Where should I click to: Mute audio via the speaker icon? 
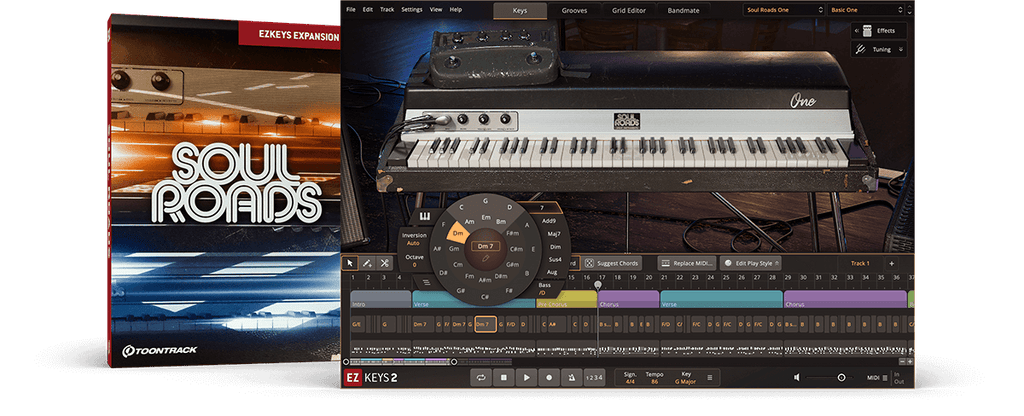tap(797, 377)
